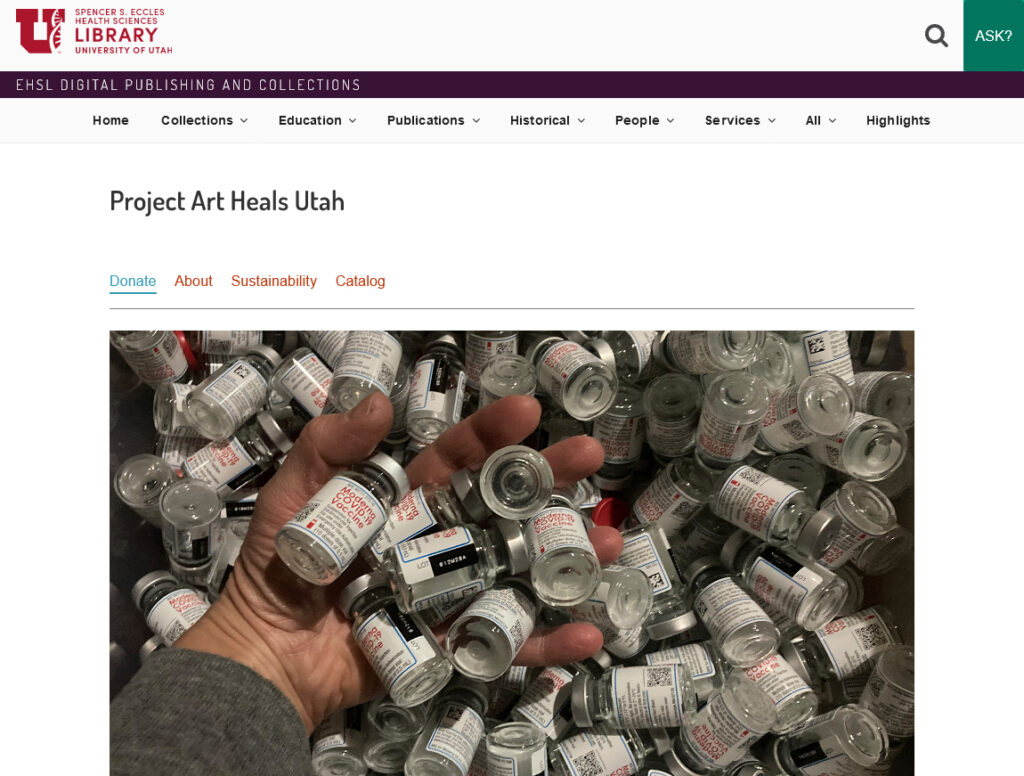Select the Donate tab
This screenshot has height=776, width=1024.
pos(133,281)
